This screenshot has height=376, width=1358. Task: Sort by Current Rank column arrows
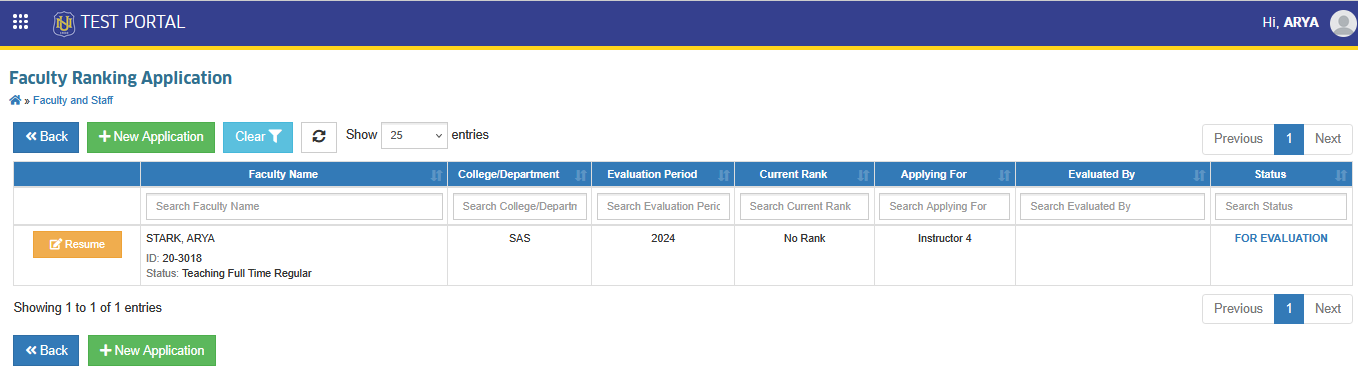864,175
